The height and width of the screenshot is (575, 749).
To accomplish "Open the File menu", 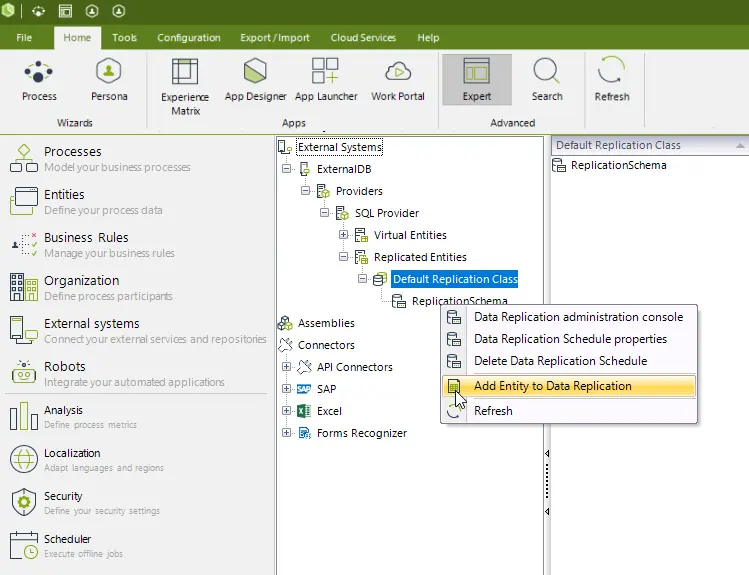I will click(x=24, y=38).
